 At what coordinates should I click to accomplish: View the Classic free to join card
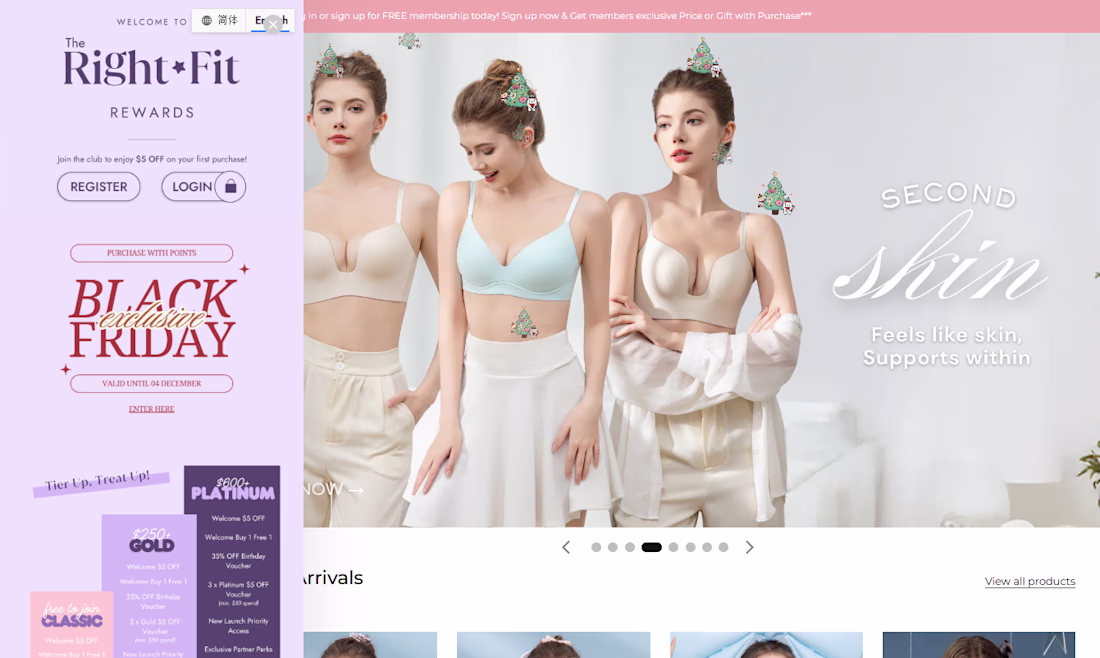tap(72, 624)
